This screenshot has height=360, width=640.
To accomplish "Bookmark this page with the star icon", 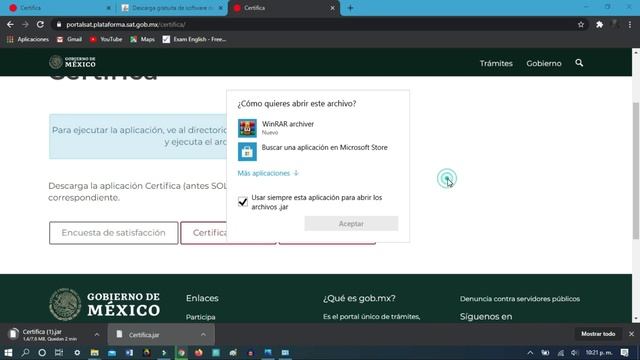I will click(581, 24).
